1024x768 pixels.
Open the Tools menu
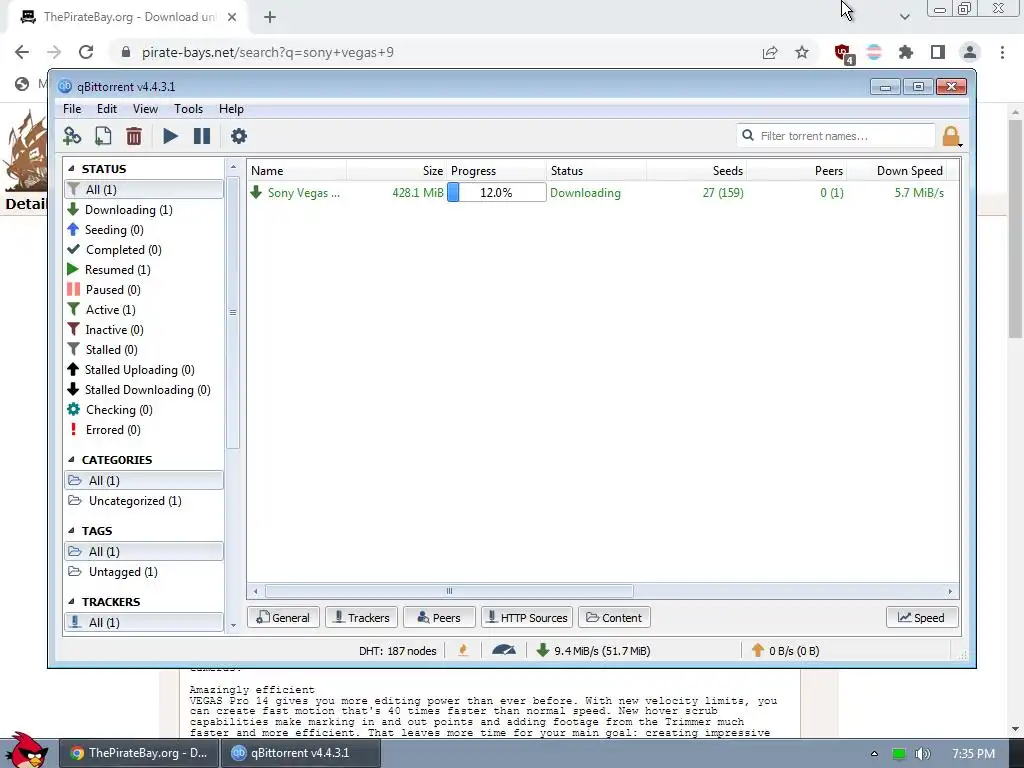click(x=188, y=109)
